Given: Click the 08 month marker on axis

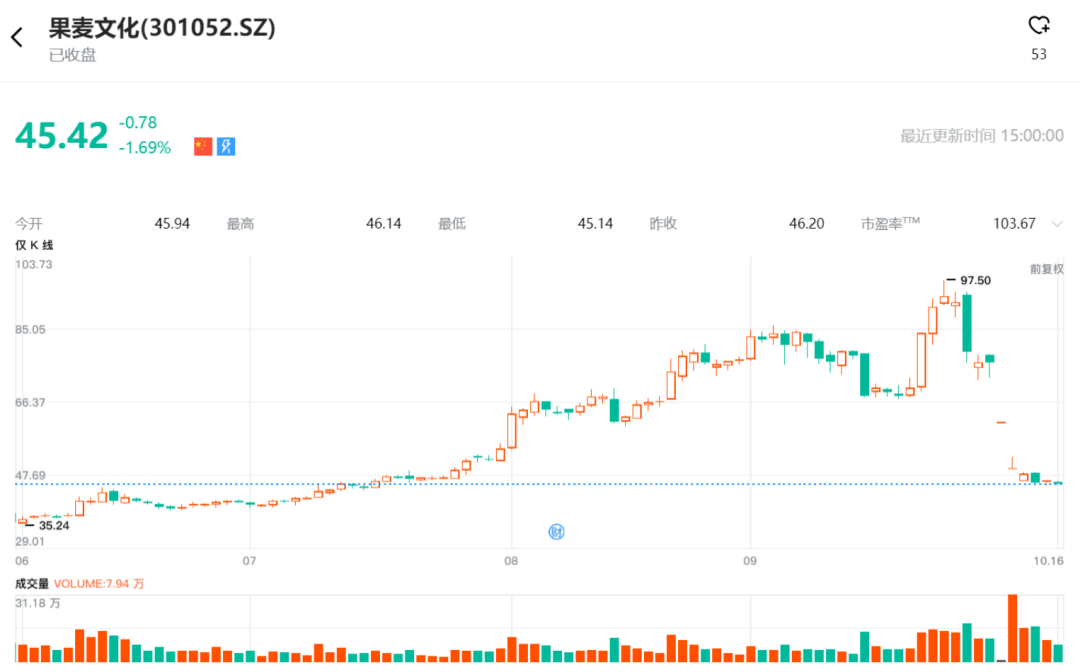Looking at the screenshot, I should [x=510, y=561].
